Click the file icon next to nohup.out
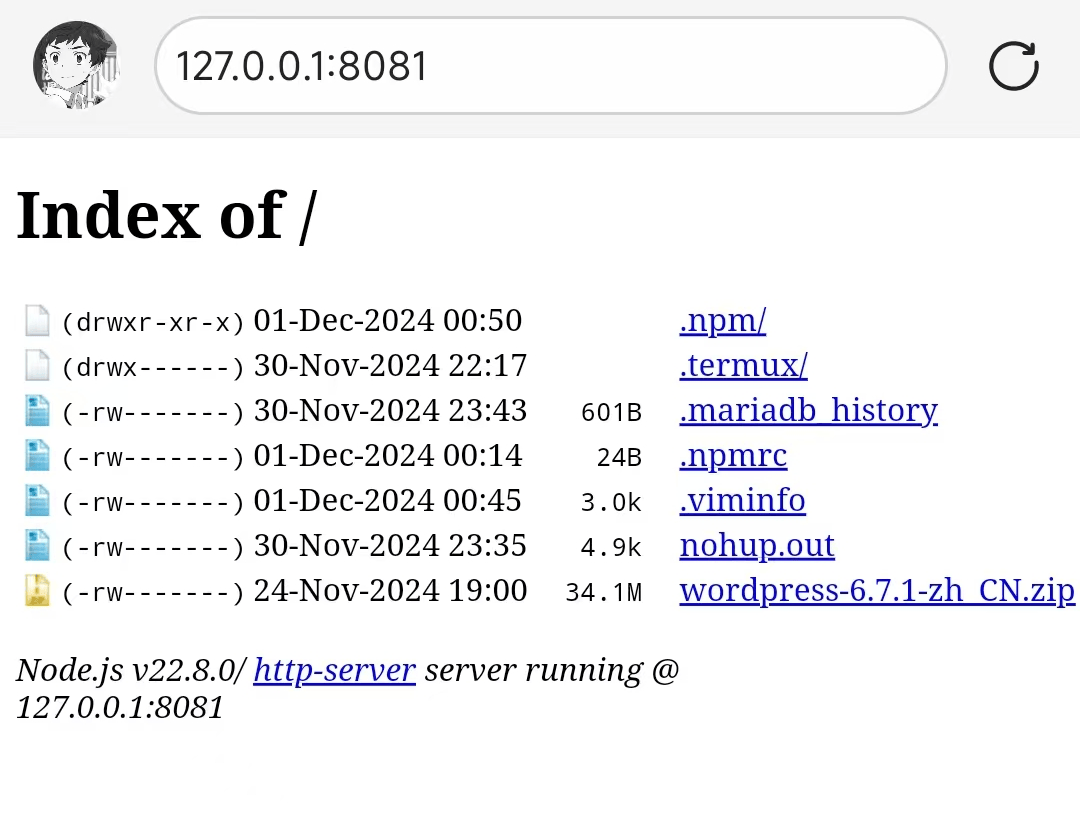The height and width of the screenshot is (817, 1080). pos(37,546)
